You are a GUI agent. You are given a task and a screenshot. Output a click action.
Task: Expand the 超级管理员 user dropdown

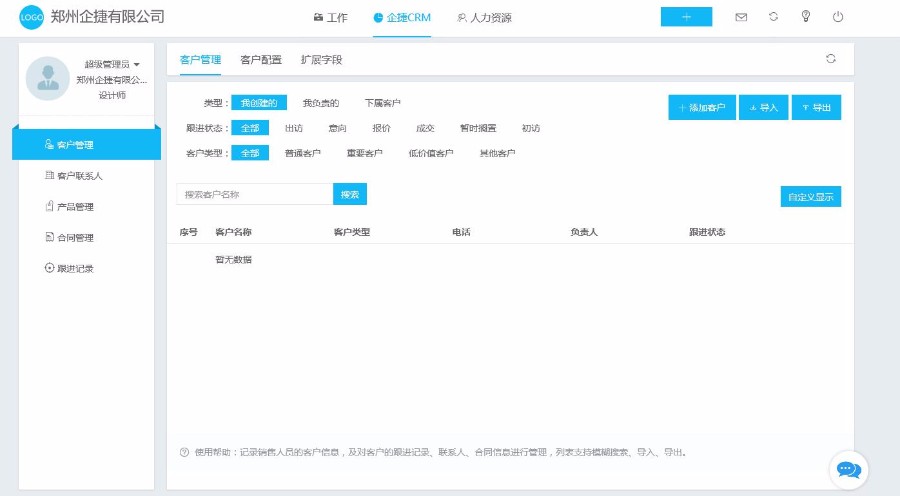click(x=112, y=65)
